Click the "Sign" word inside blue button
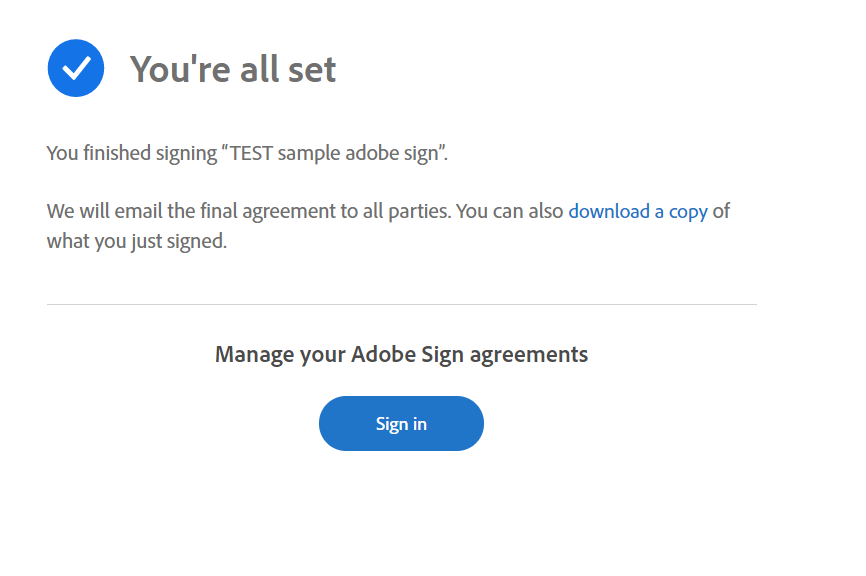The height and width of the screenshot is (576, 866). [x=392, y=424]
